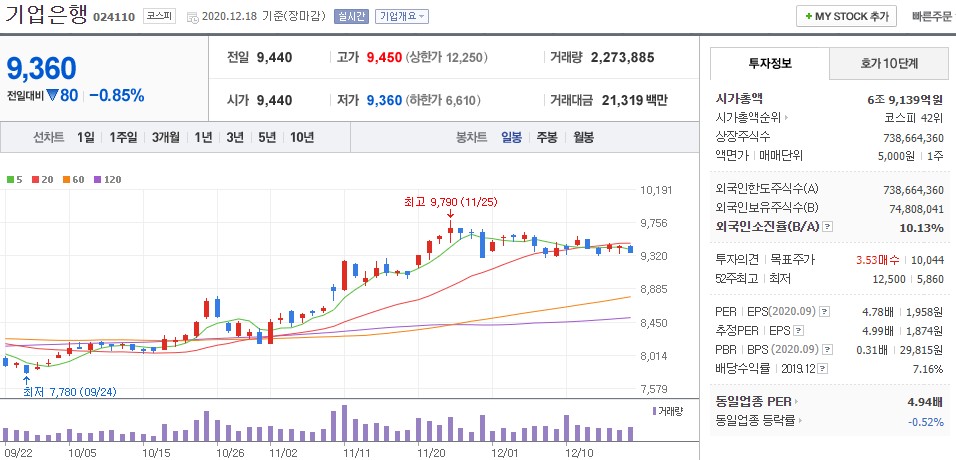This screenshot has height=460, width=956.
Task: Select the 10년 line chart period
Action: (302, 137)
